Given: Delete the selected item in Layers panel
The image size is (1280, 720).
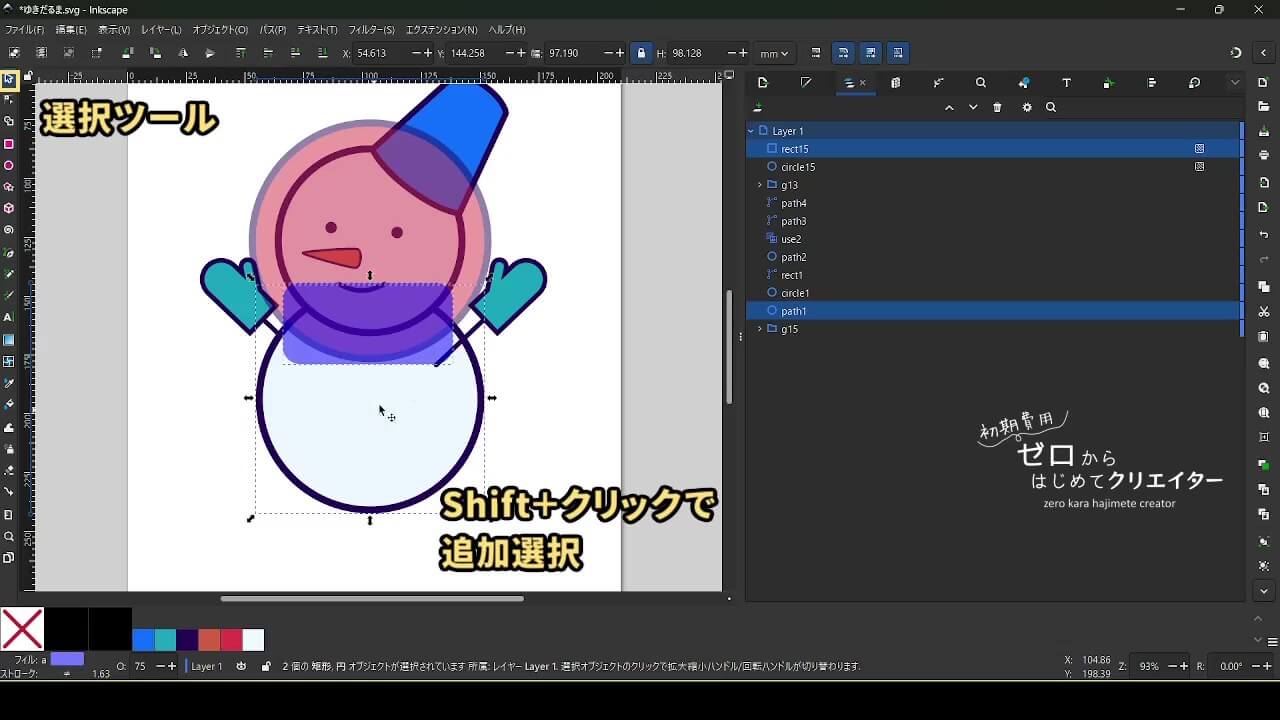Looking at the screenshot, I should 997,108.
